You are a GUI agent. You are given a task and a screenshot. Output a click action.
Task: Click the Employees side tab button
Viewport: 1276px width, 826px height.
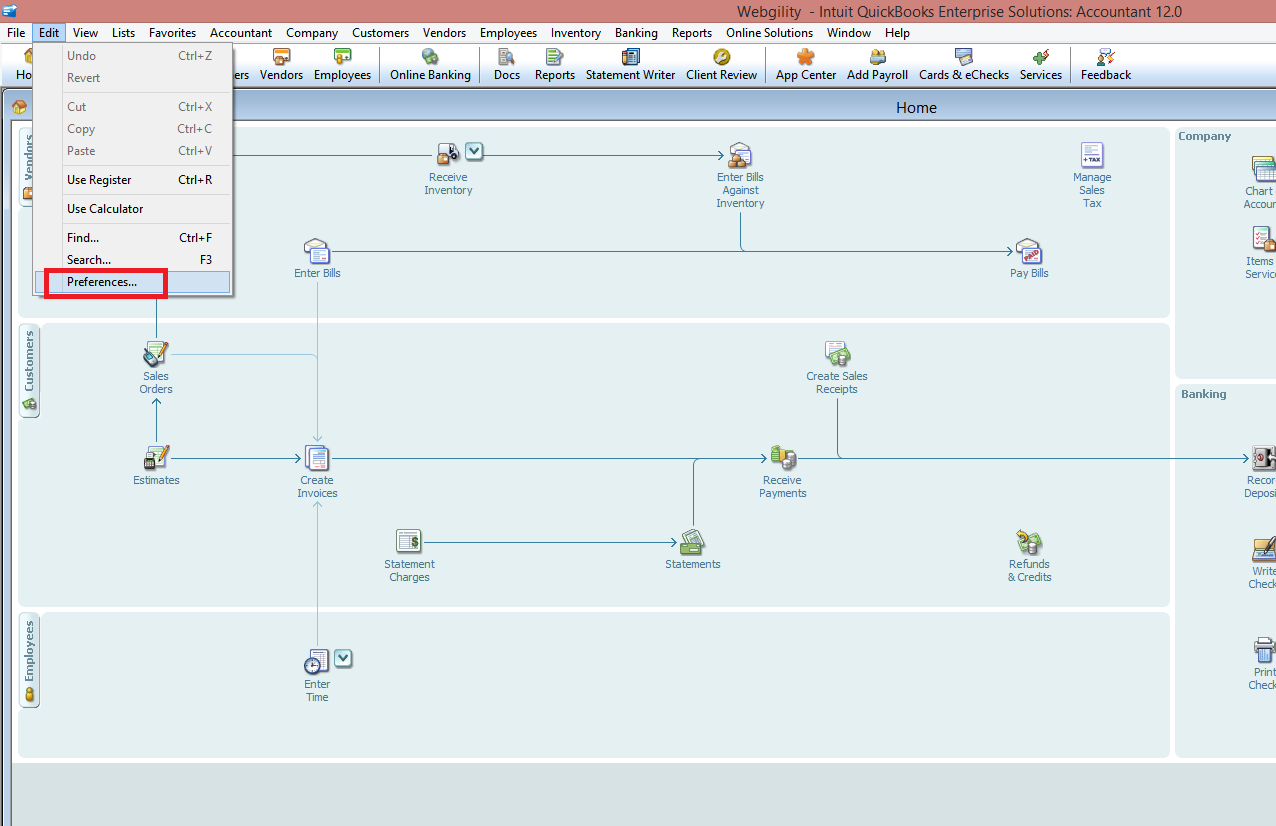pos(29,660)
